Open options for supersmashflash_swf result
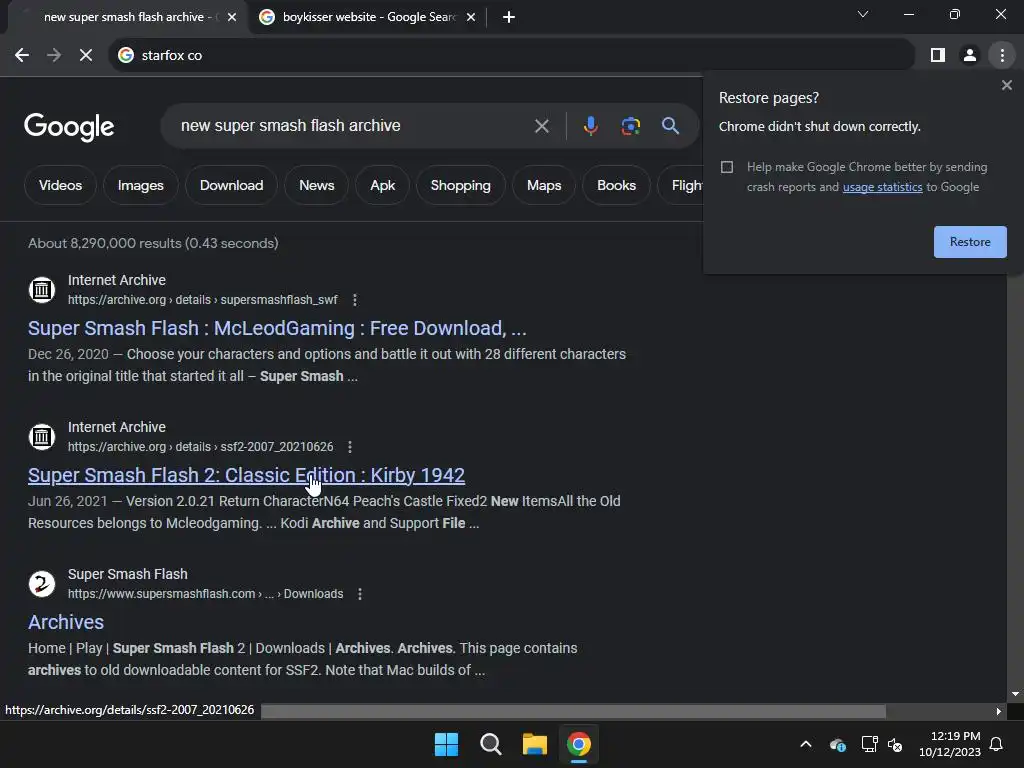 point(355,300)
